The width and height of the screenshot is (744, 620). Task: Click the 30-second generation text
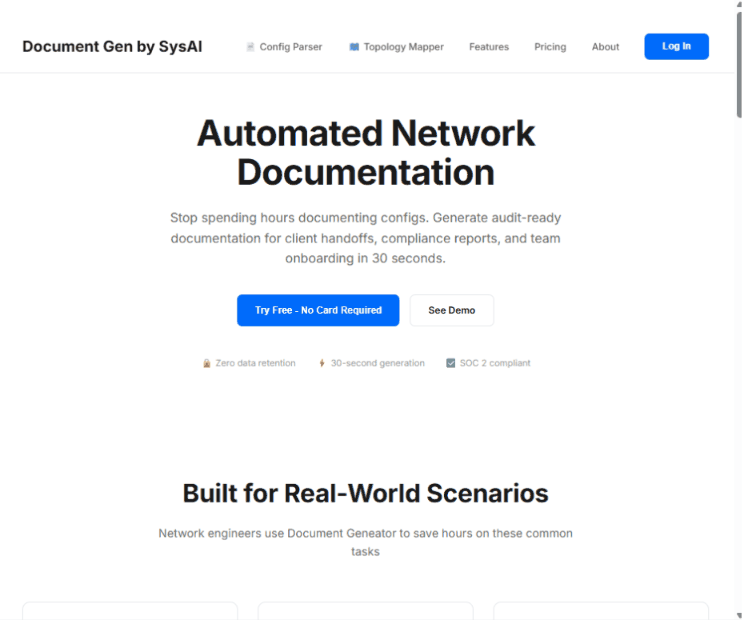click(378, 363)
